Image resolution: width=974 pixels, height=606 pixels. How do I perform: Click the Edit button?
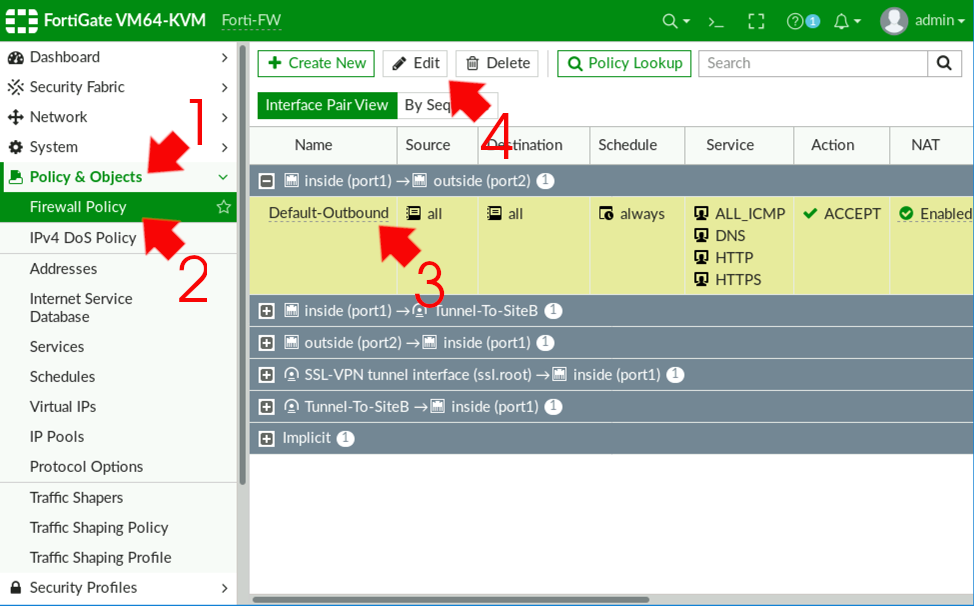click(x=415, y=63)
